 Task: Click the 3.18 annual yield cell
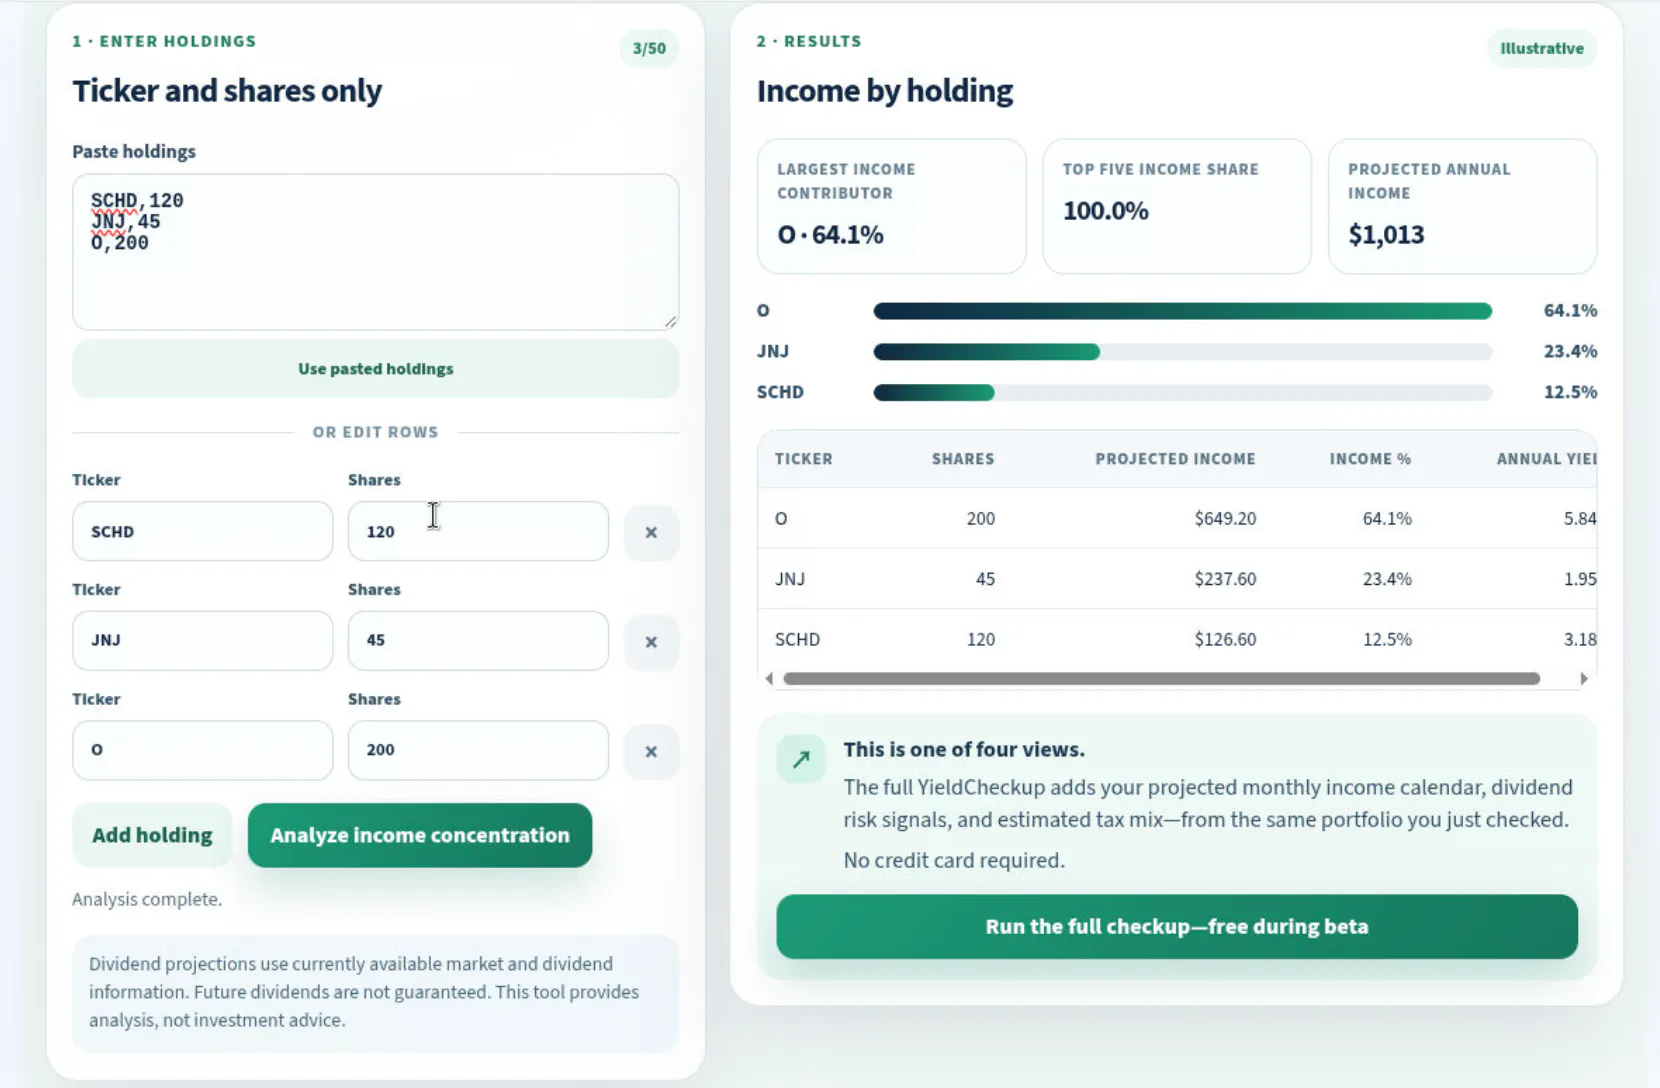[x=1580, y=639]
